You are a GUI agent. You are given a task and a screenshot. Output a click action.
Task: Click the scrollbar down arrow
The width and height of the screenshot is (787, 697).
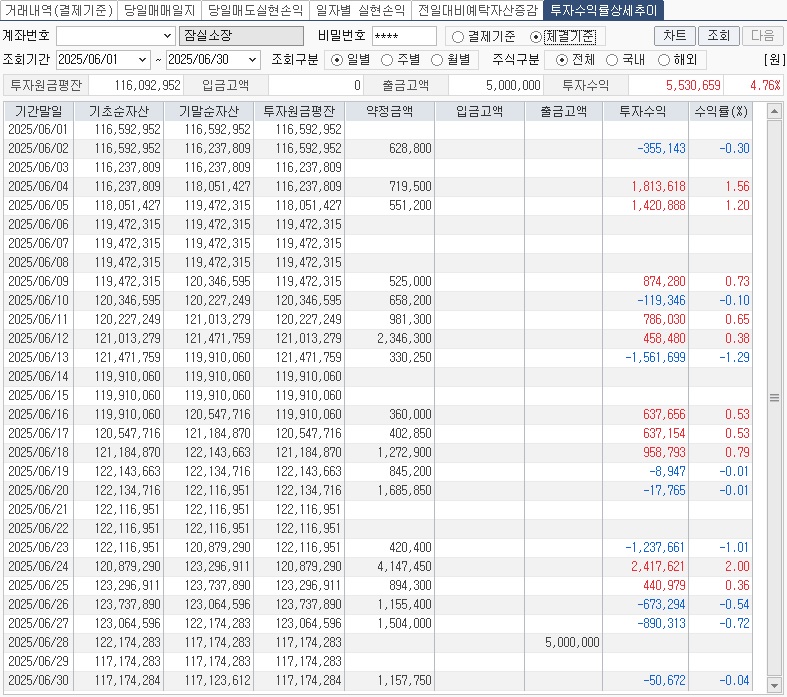coord(773,685)
